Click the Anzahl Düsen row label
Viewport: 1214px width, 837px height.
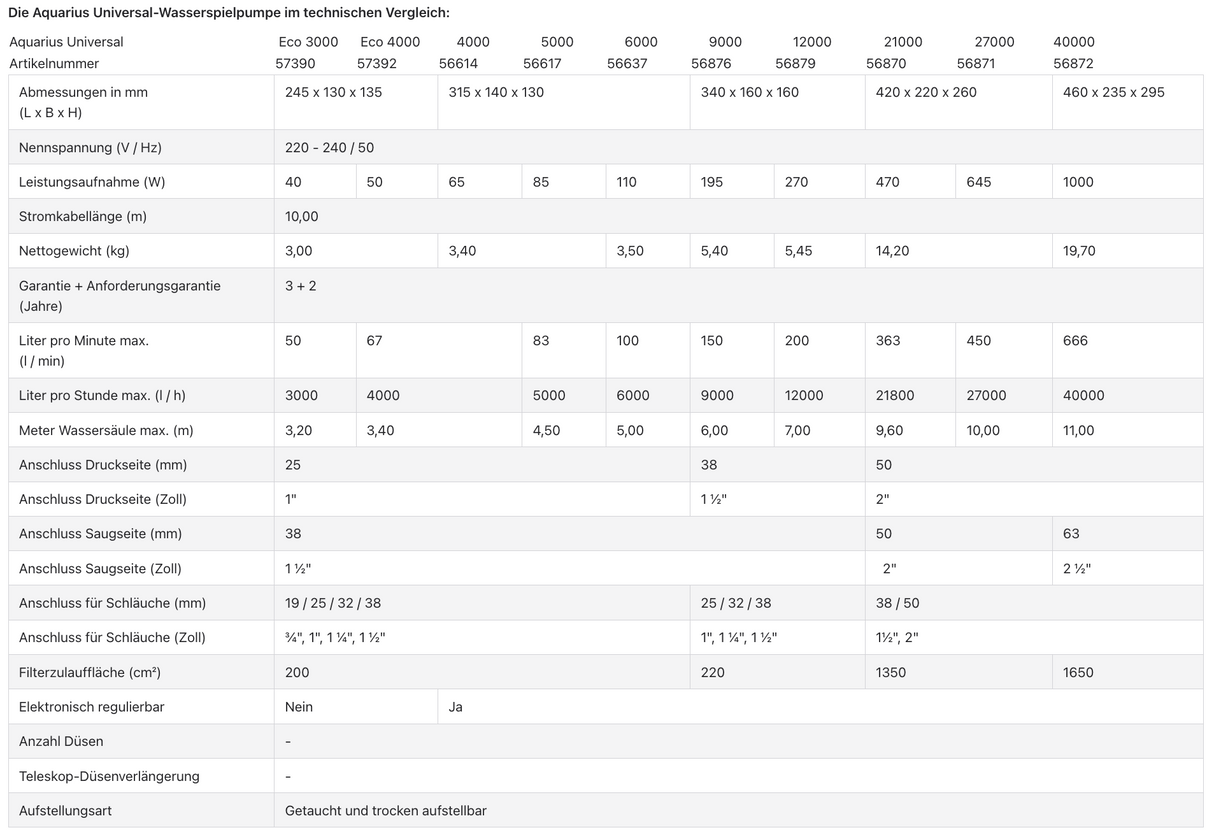pos(61,741)
